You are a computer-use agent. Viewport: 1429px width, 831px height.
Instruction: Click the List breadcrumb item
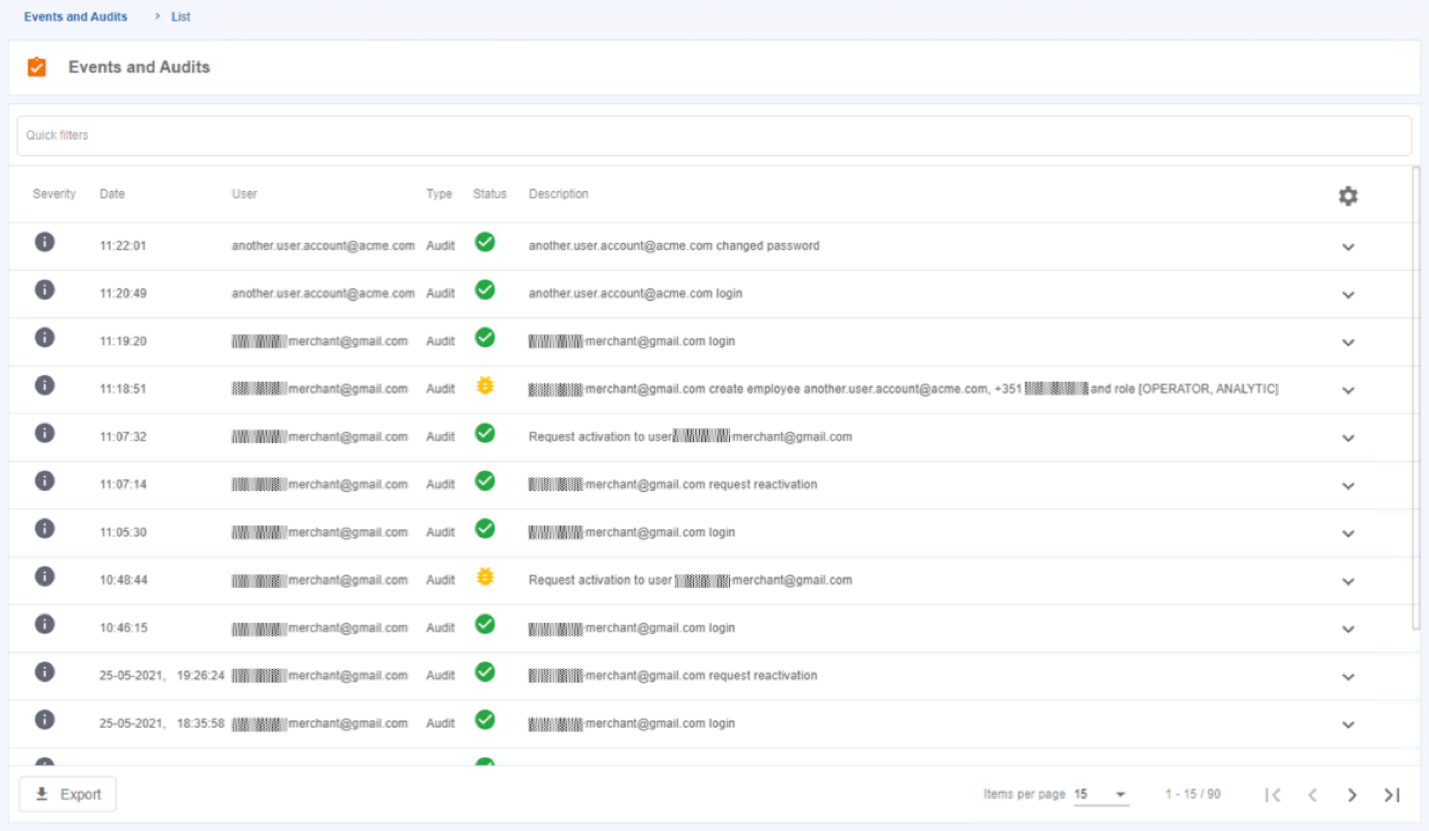[x=181, y=17]
